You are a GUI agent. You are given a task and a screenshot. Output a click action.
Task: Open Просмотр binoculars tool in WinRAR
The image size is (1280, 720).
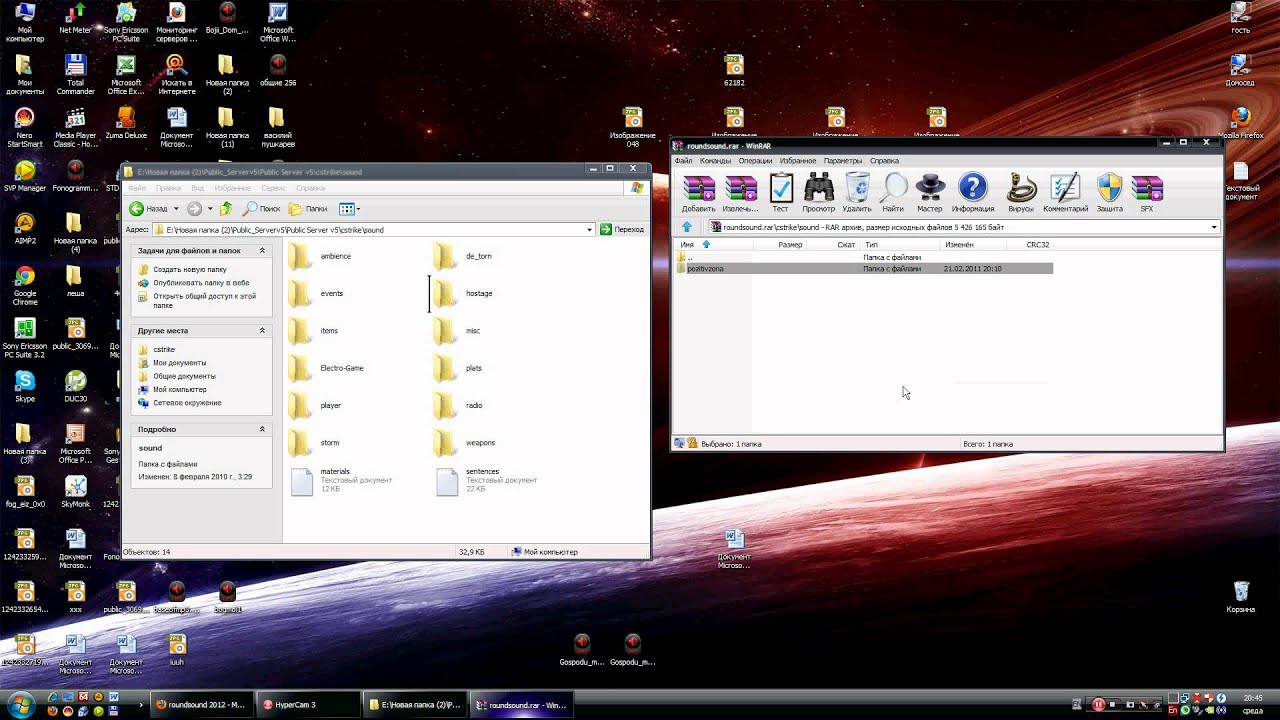click(x=818, y=192)
